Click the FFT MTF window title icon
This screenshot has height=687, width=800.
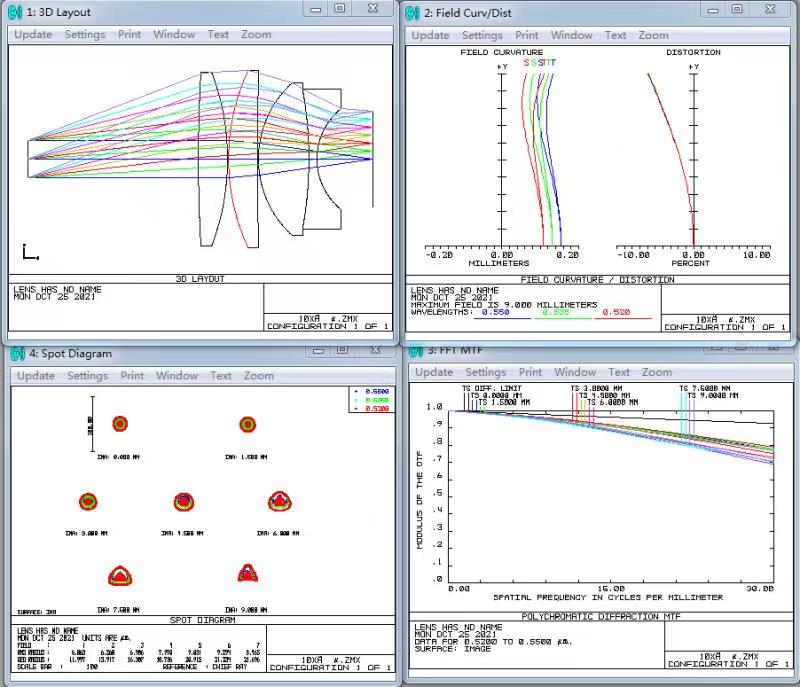pos(416,349)
